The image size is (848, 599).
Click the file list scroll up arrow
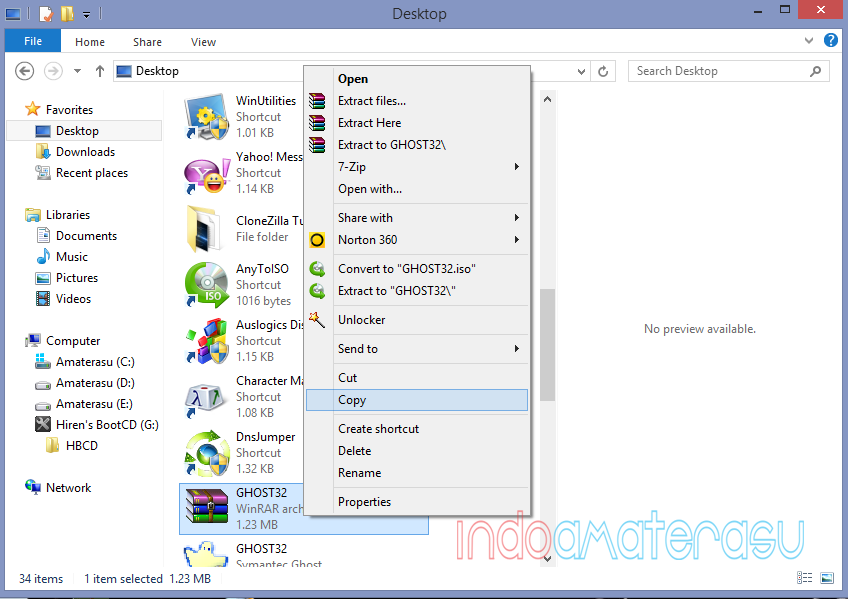tap(547, 99)
